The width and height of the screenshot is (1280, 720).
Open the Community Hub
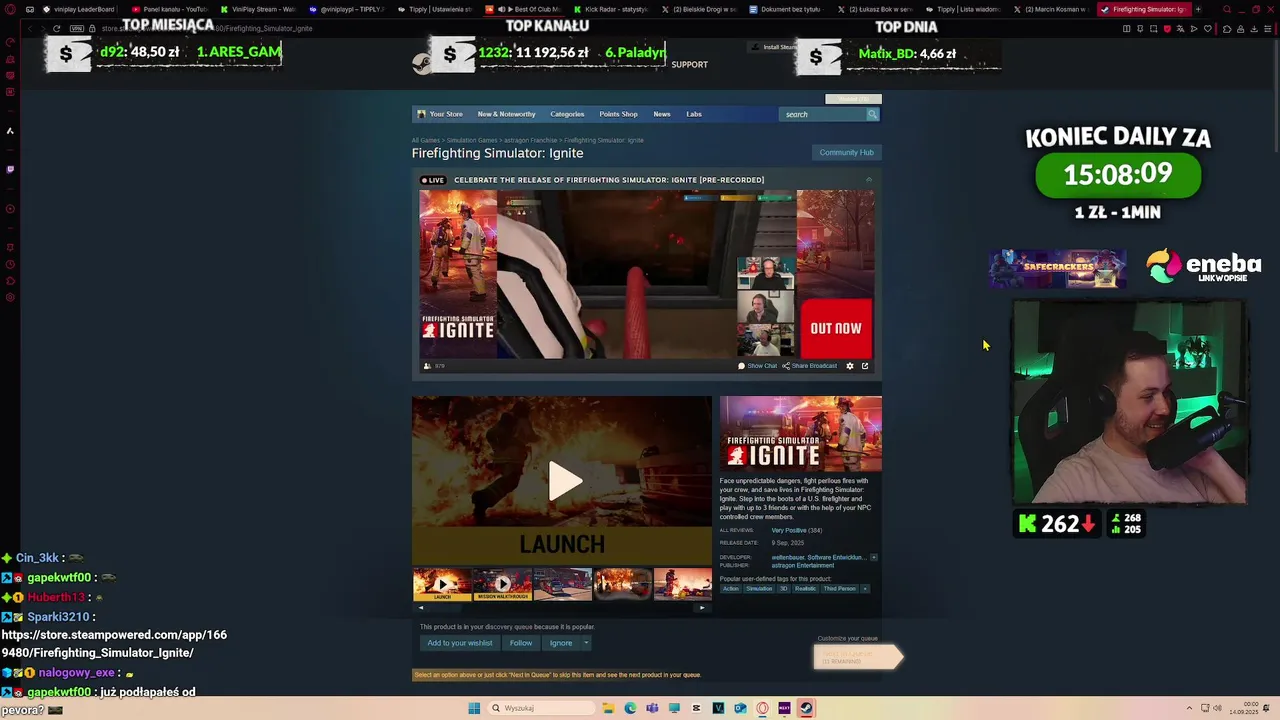[x=846, y=152]
